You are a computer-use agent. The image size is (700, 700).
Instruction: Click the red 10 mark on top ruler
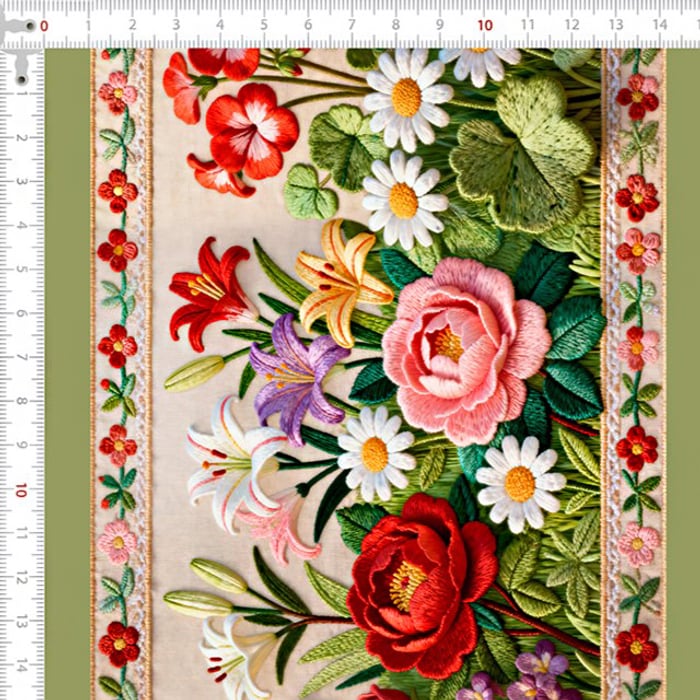[484, 26]
